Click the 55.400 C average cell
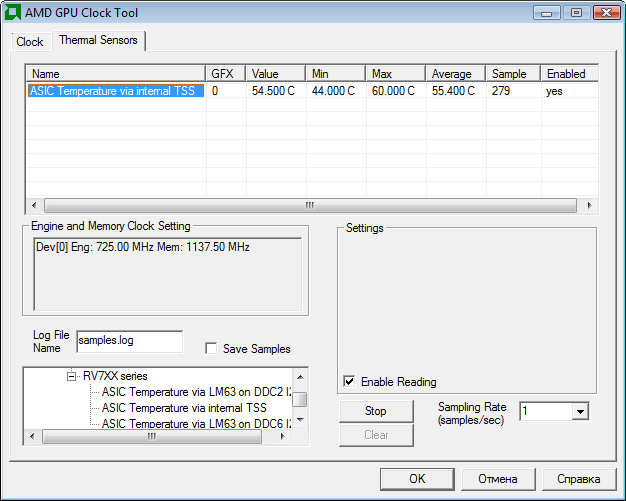Screen dimensions: 626x501 coord(453,91)
